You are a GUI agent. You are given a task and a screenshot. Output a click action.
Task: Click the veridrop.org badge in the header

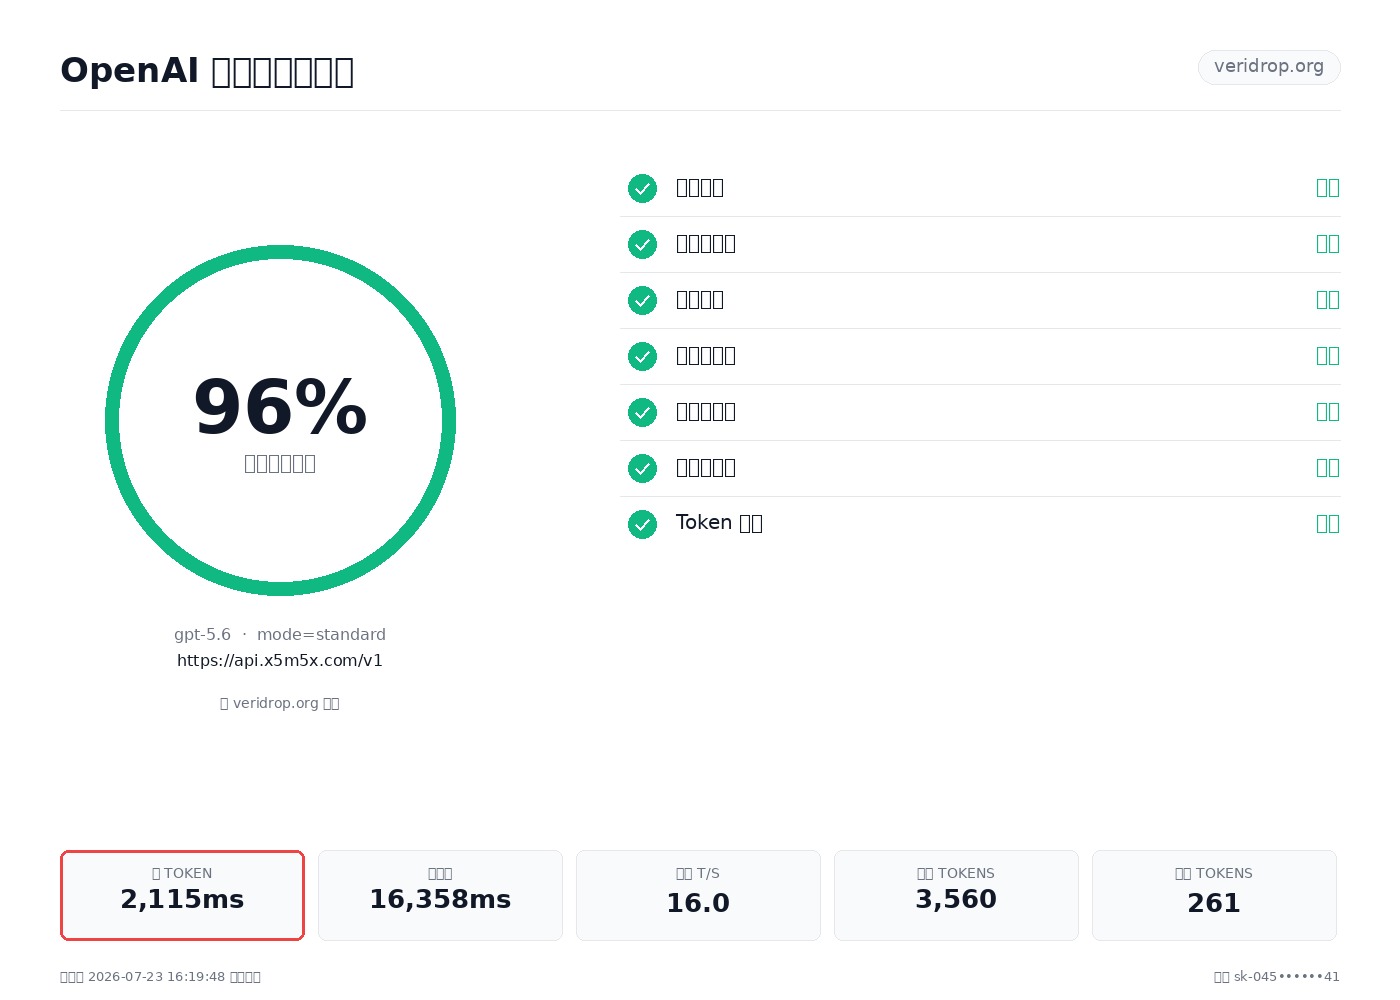[1269, 67]
